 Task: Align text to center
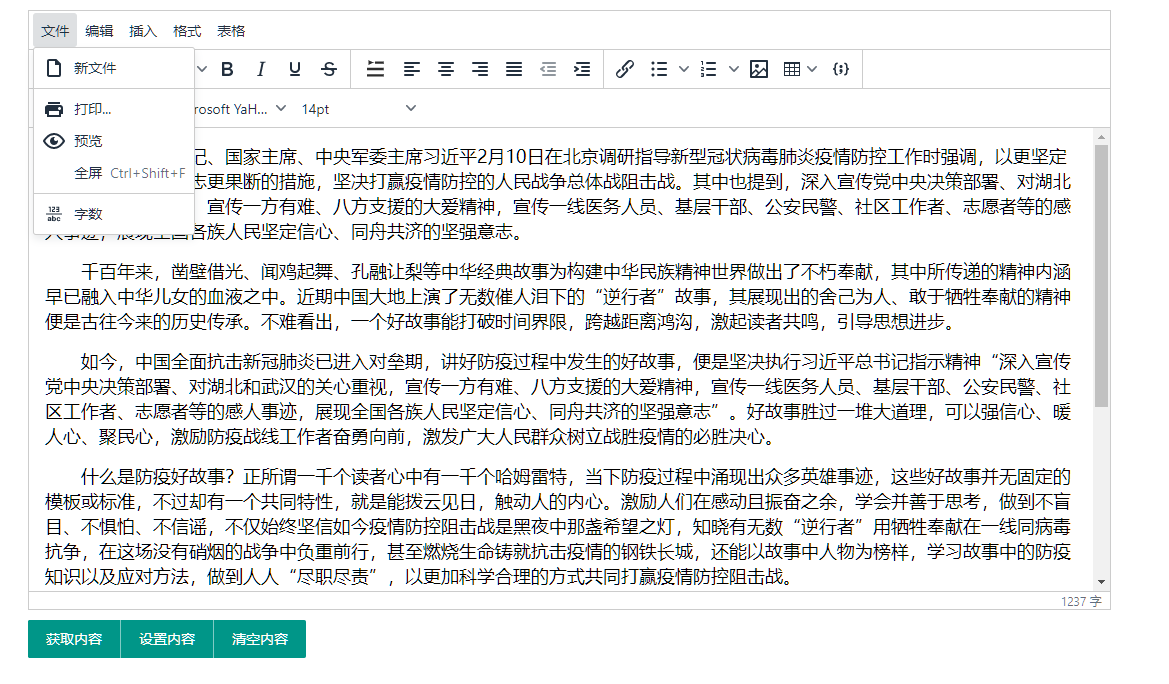pos(446,69)
